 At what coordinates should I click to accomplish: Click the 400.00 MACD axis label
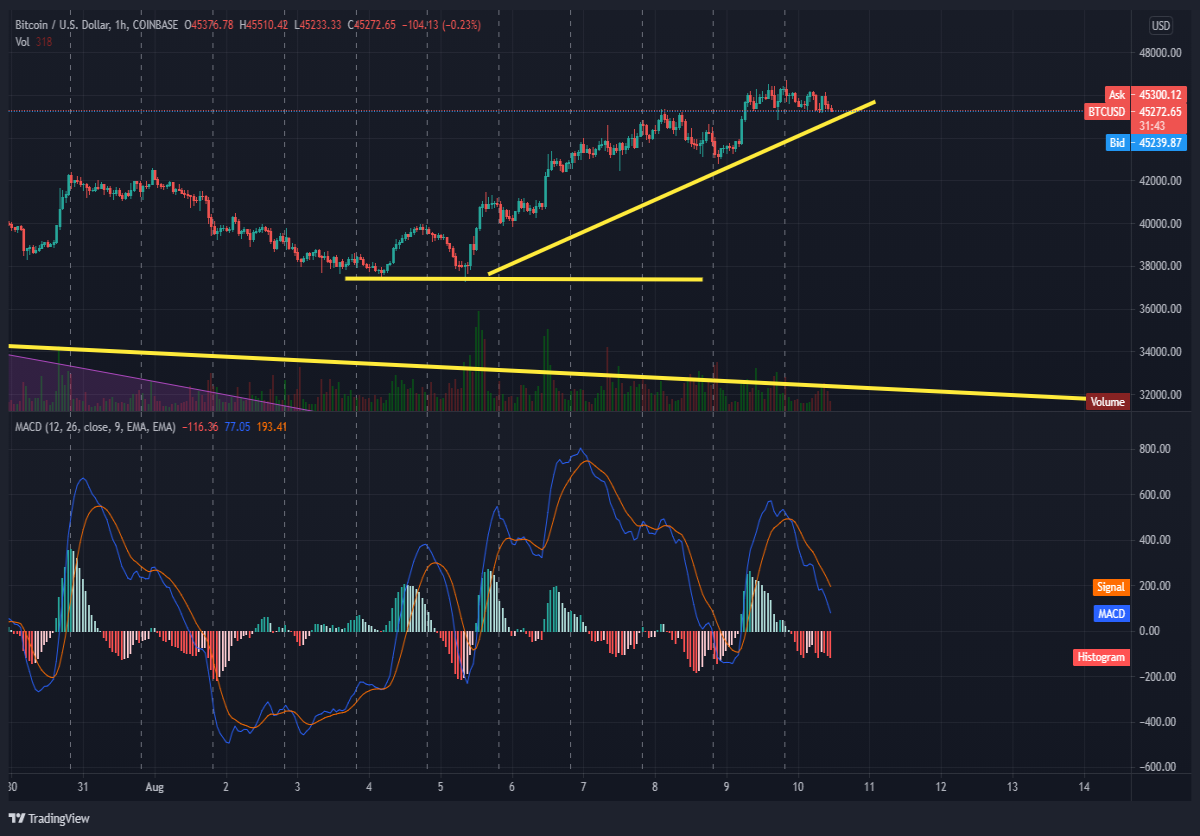[1153, 540]
